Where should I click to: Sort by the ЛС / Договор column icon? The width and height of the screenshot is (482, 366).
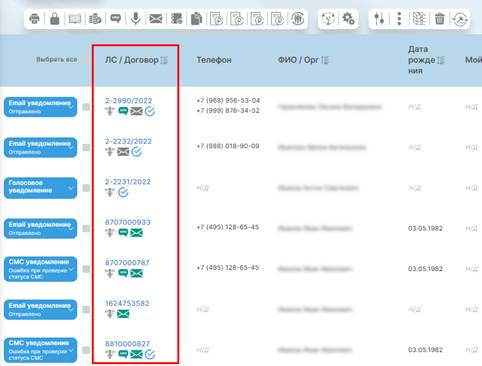164,60
